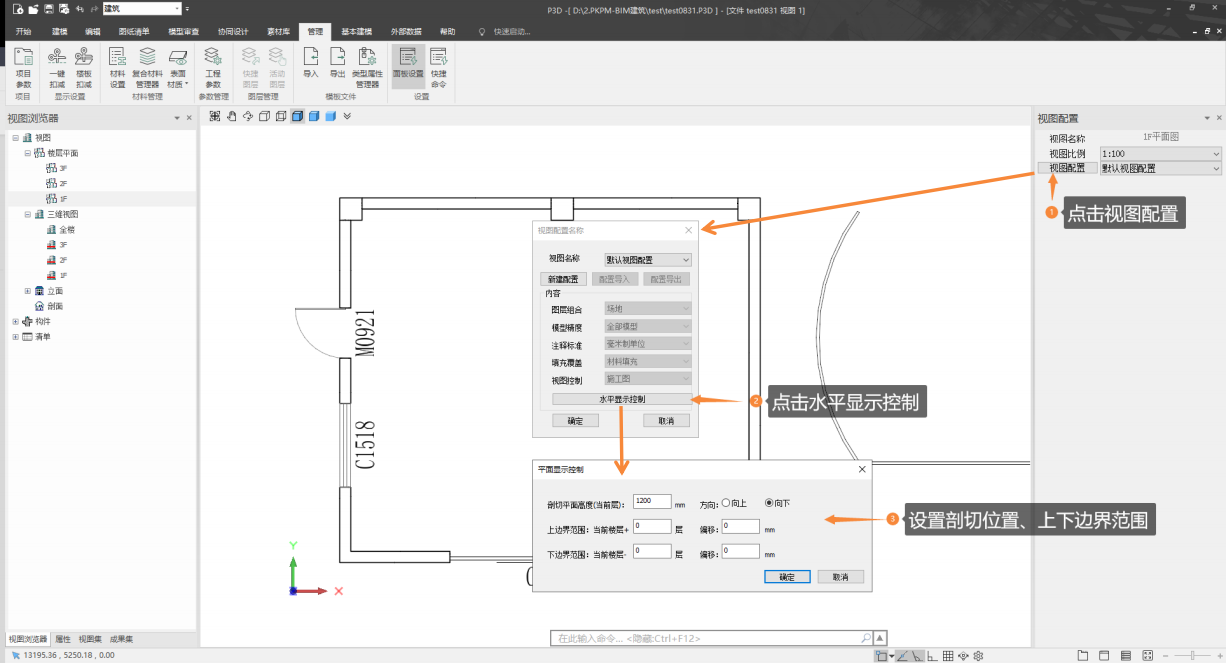This screenshot has height=663, width=1226.
Task: Expand the 立面 tree node
Action: 28,291
